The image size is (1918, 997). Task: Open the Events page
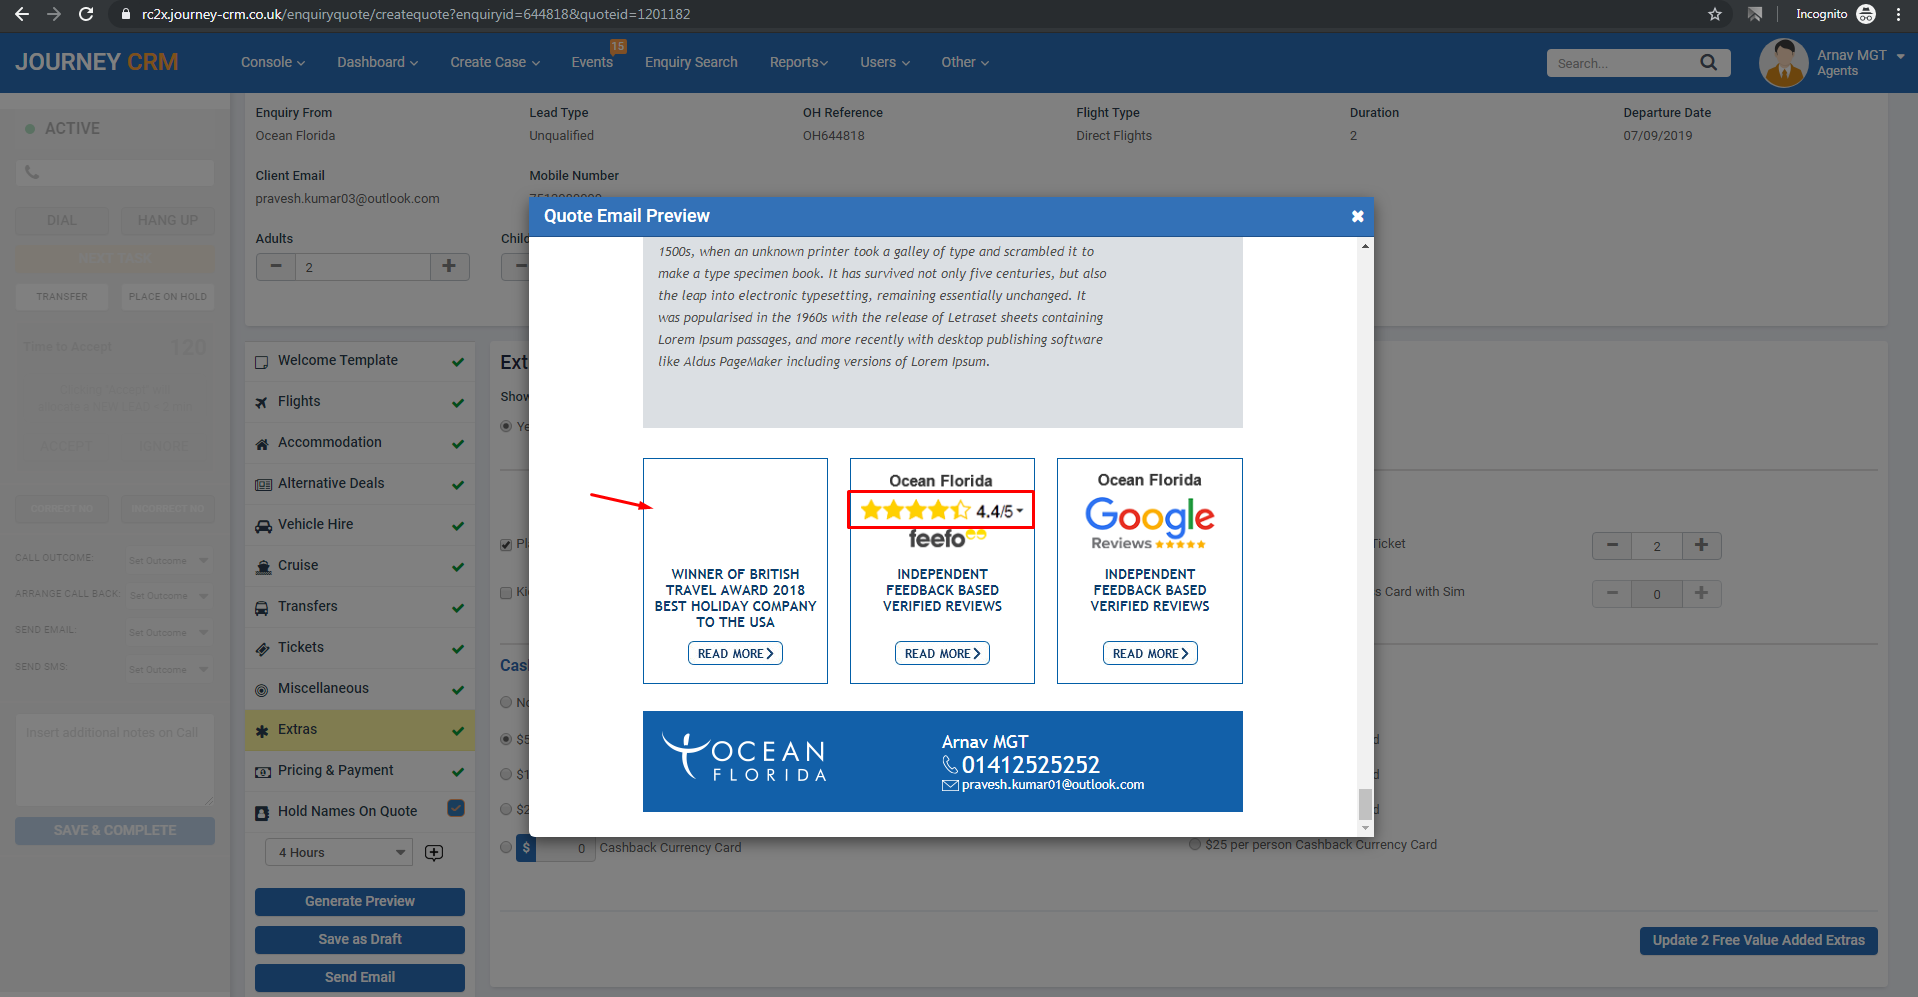point(592,62)
